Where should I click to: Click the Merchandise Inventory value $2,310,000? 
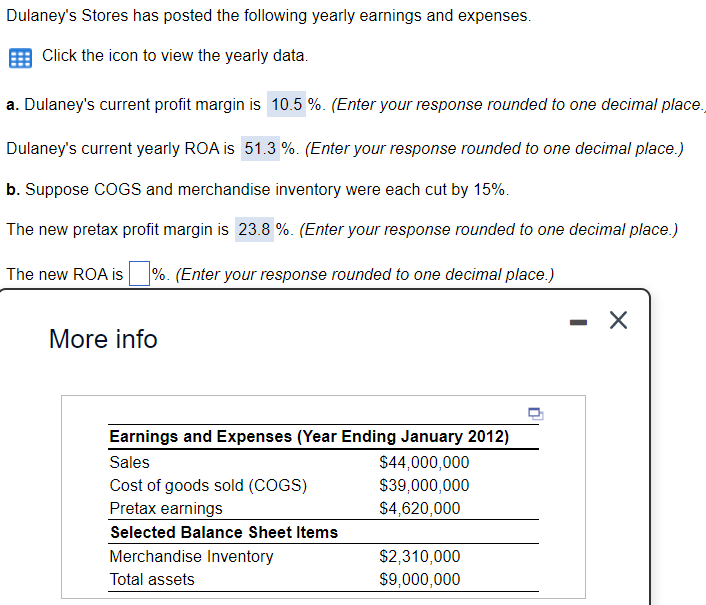[x=420, y=556]
